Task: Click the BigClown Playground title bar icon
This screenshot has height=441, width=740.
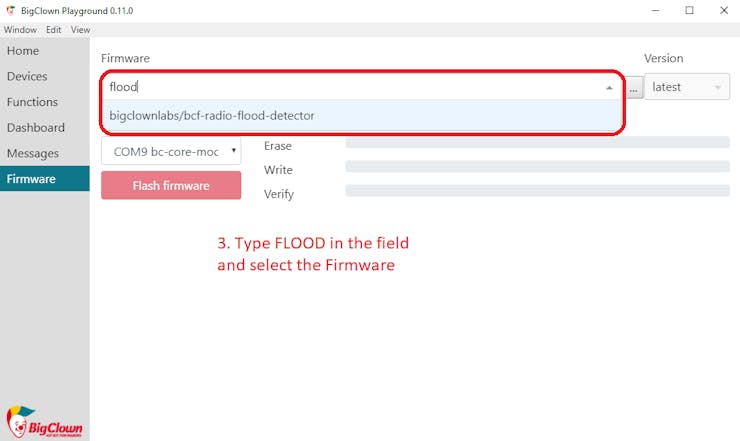Action: pos(10,10)
